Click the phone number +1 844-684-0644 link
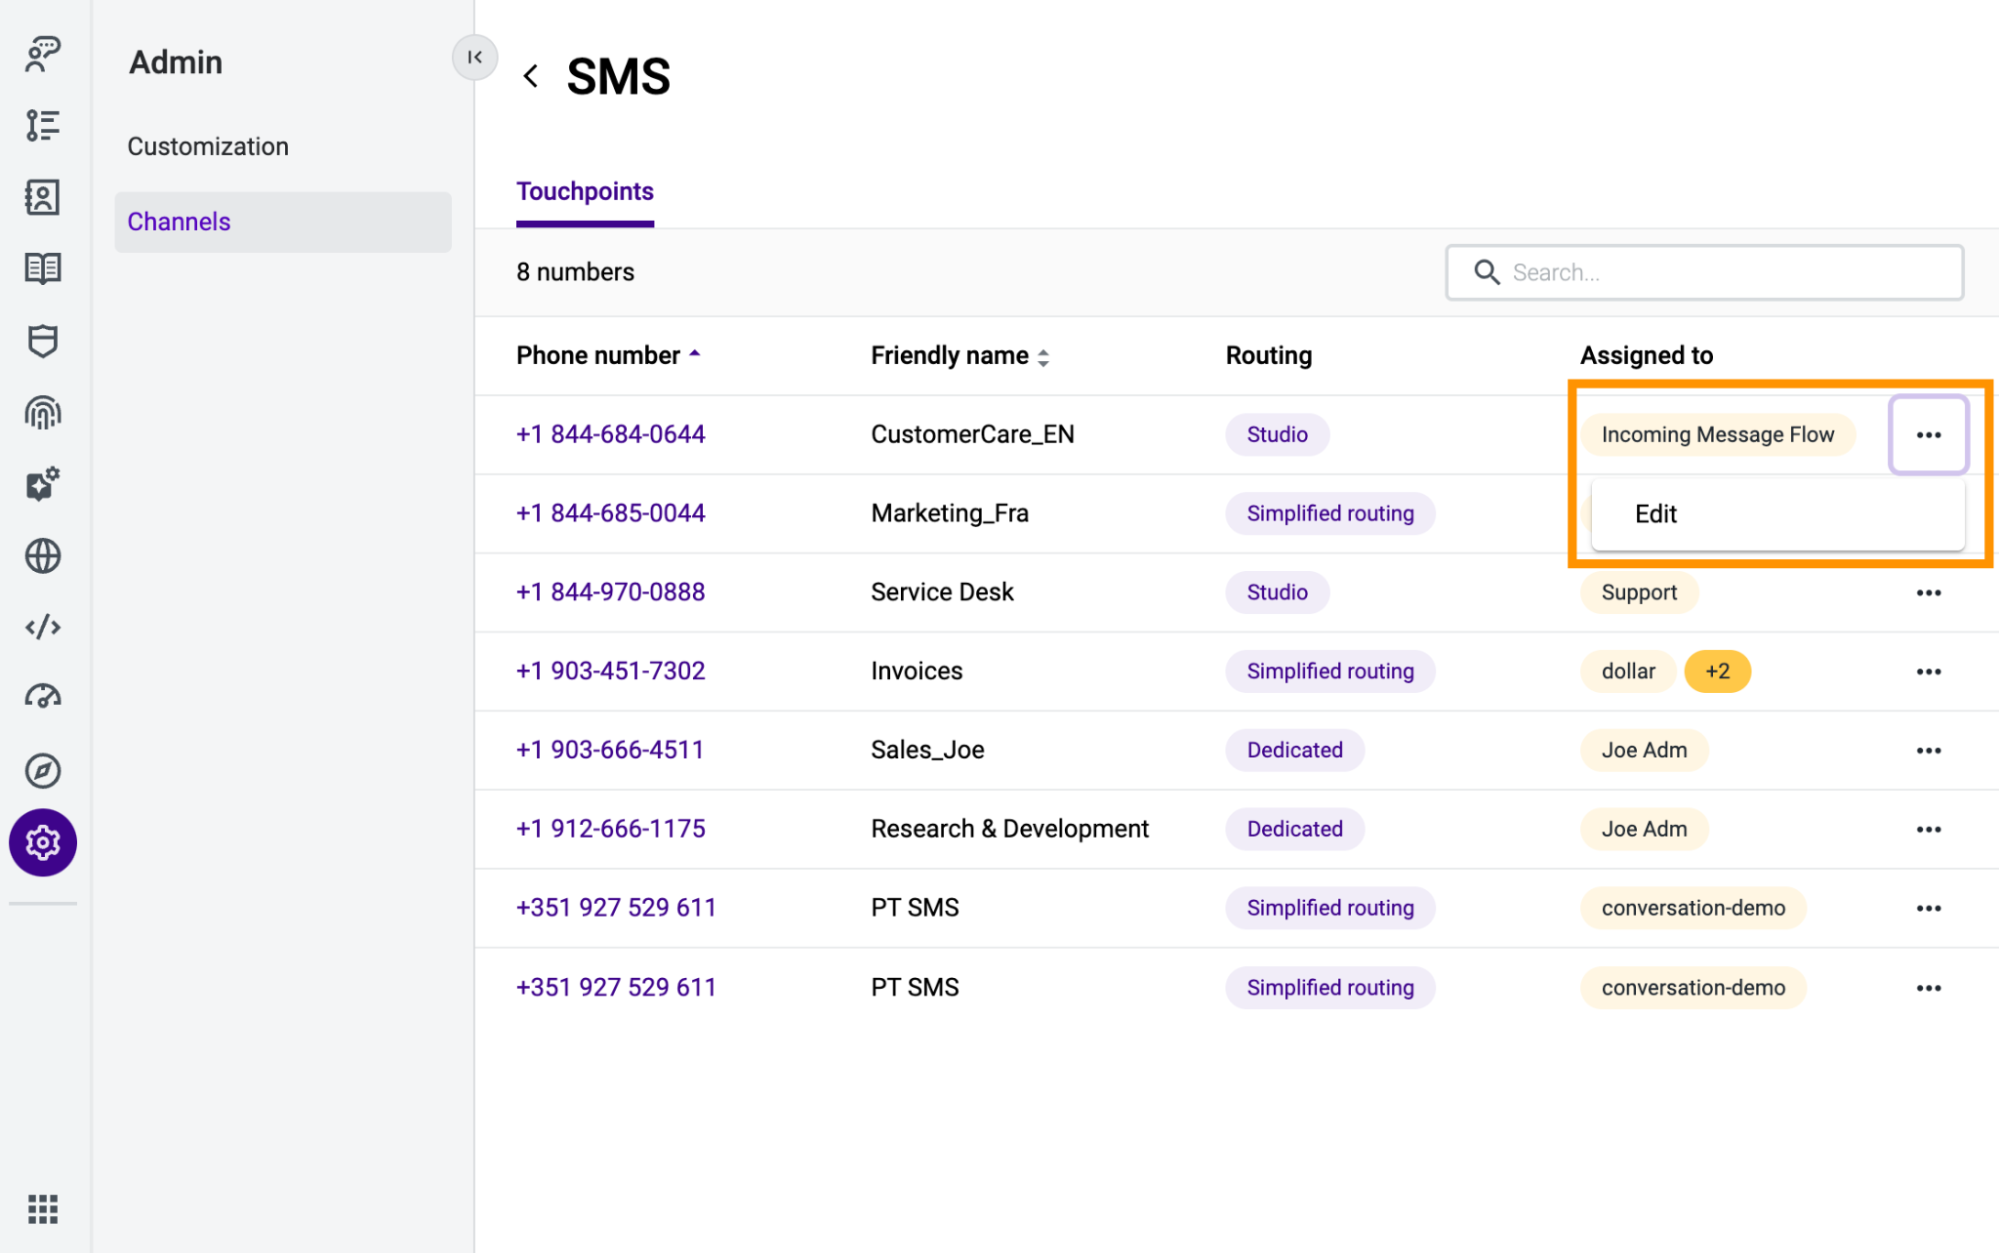1999x1254 pixels. pos(610,433)
